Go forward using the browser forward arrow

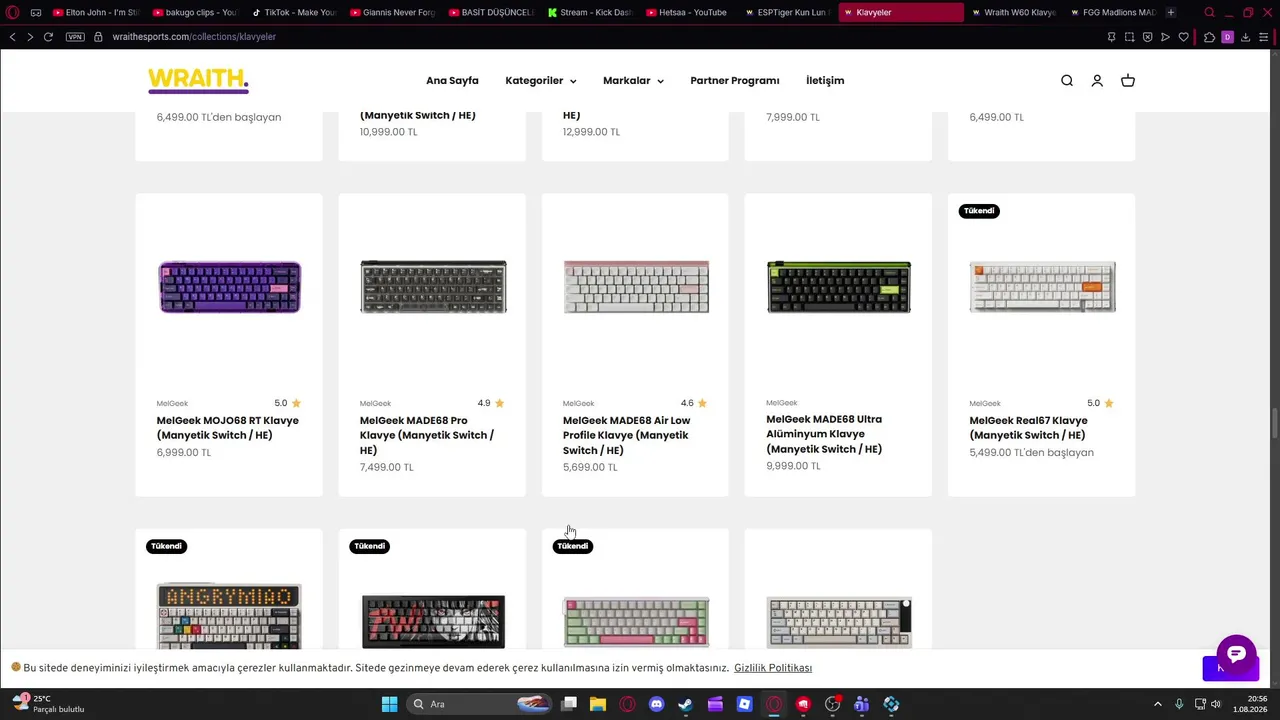(x=30, y=37)
